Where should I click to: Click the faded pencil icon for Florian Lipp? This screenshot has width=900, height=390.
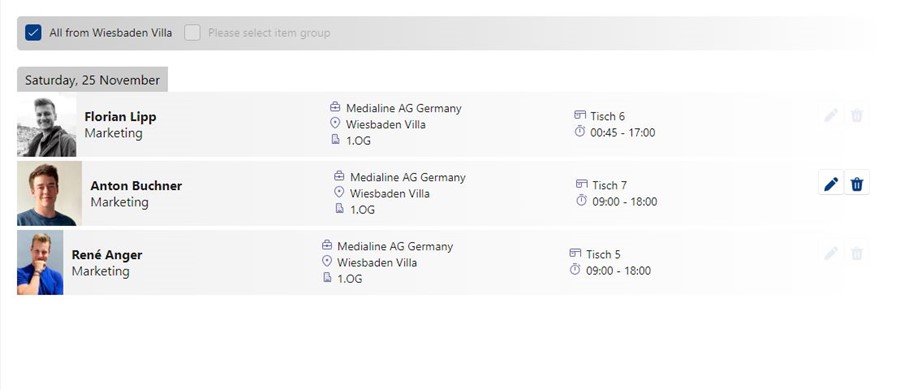coord(831,115)
